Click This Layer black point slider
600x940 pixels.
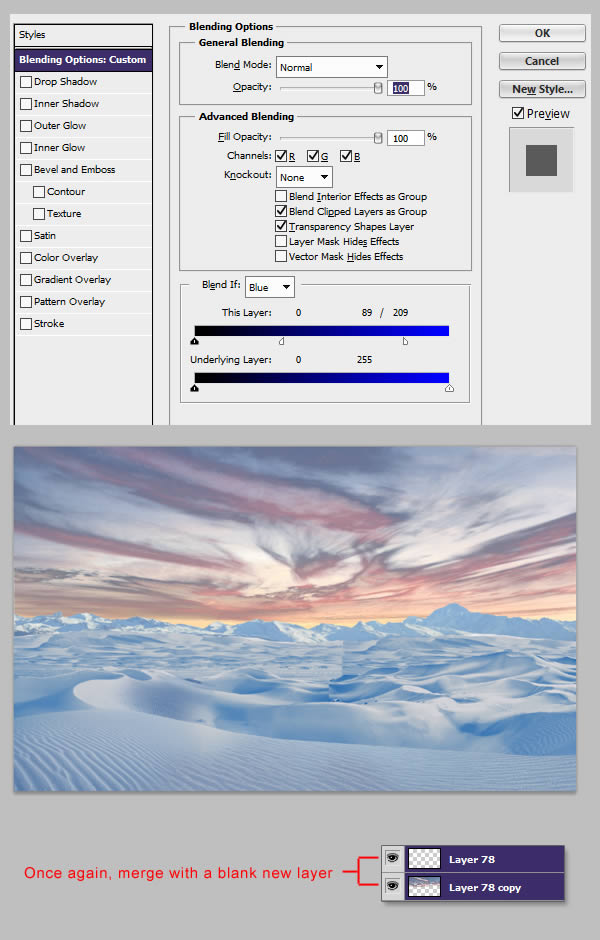(194, 341)
